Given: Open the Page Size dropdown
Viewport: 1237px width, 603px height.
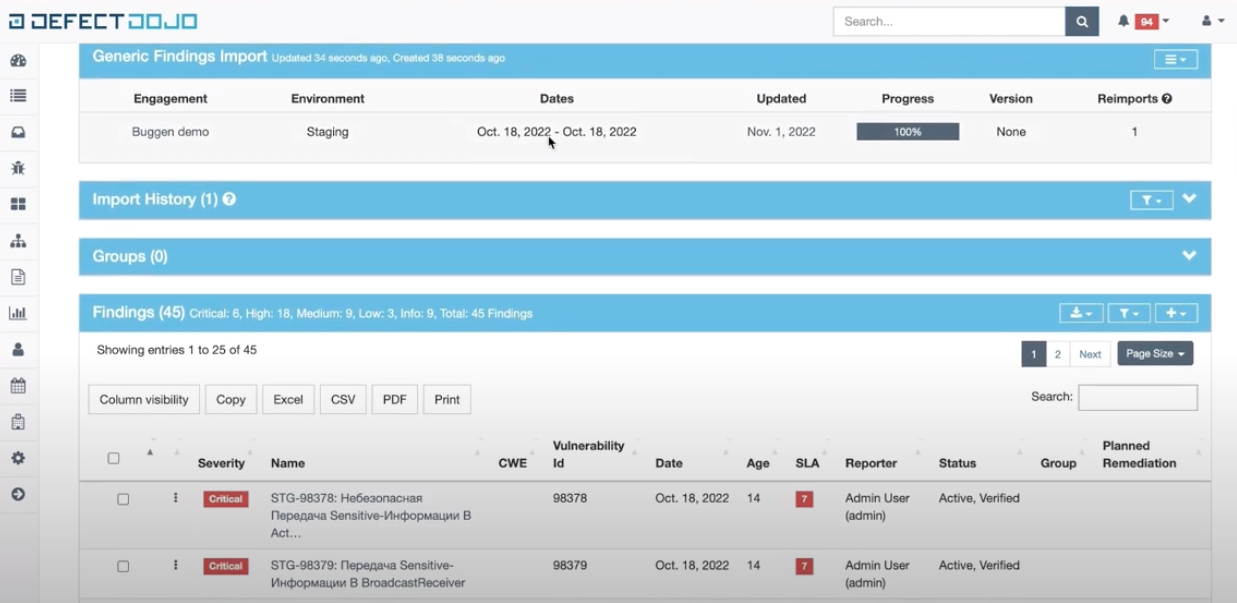Looking at the screenshot, I should 1155,354.
